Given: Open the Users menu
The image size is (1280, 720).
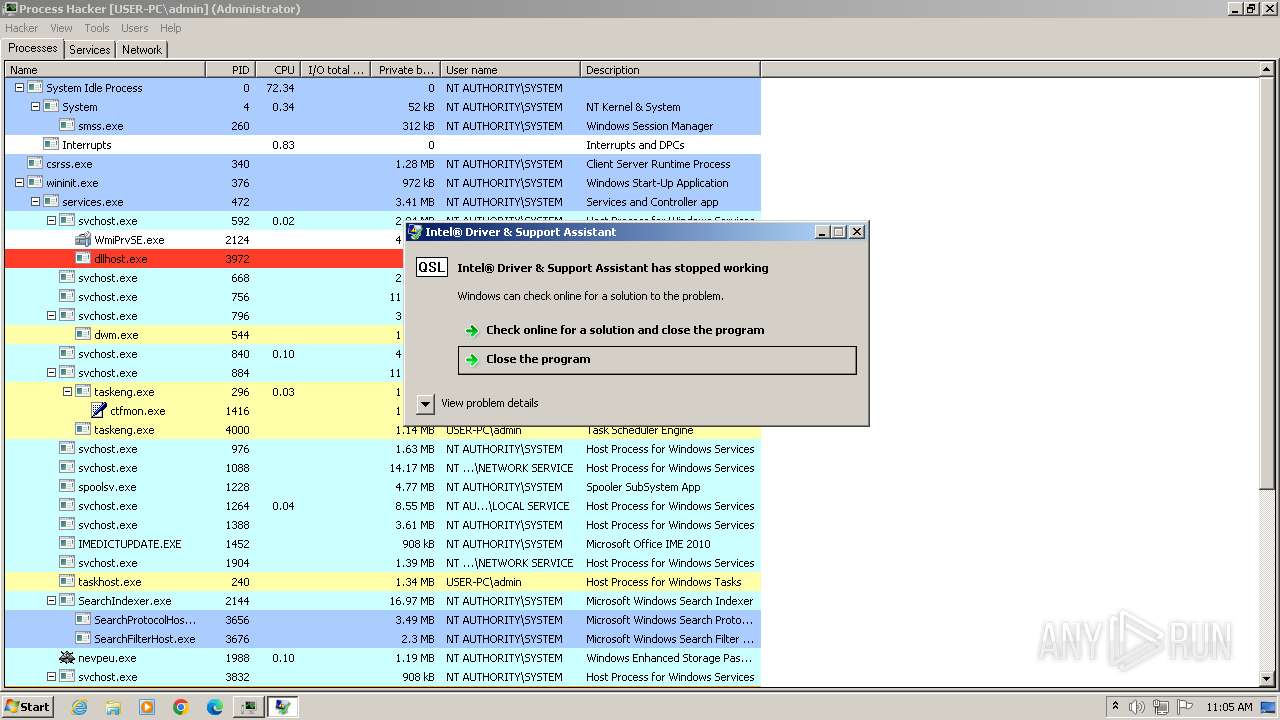Looking at the screenshot, I should (134, 28).
